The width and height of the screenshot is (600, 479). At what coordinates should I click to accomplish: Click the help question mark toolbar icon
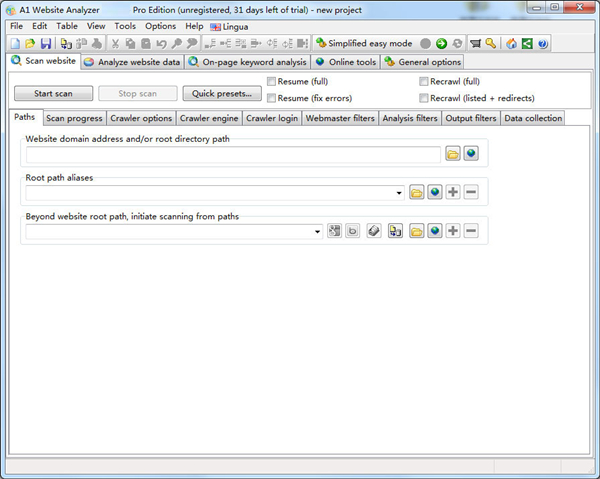tap(543, 44)
